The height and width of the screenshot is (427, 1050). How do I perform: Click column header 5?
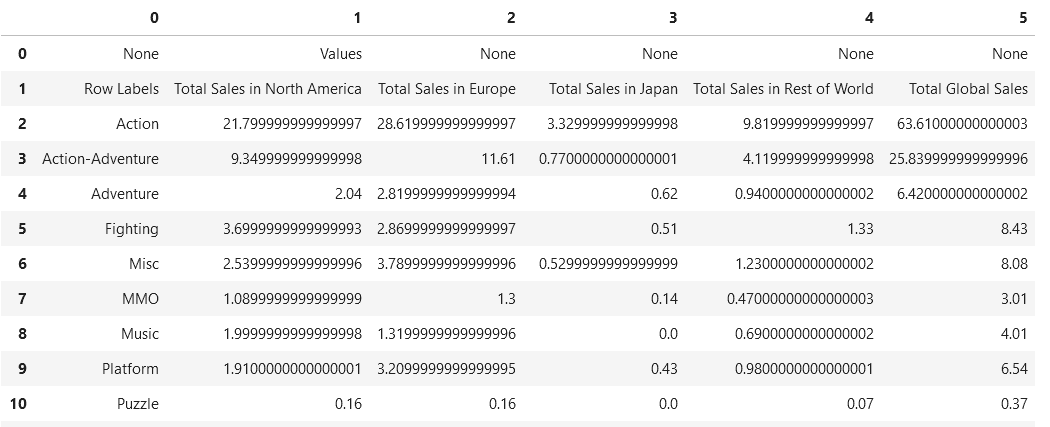tap(1022, 18)
